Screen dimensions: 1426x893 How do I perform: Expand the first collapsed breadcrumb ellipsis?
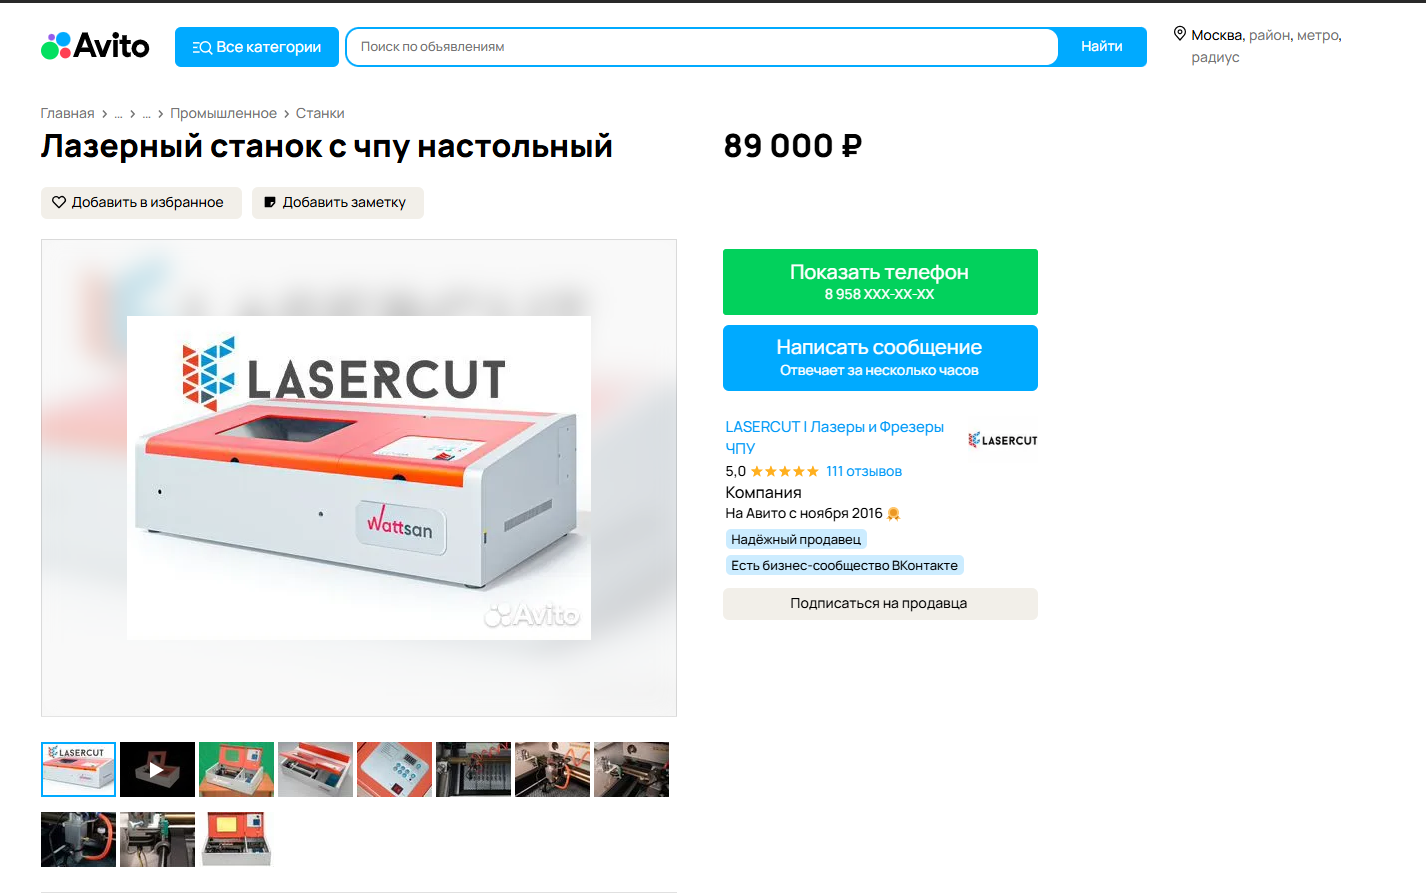118,113
